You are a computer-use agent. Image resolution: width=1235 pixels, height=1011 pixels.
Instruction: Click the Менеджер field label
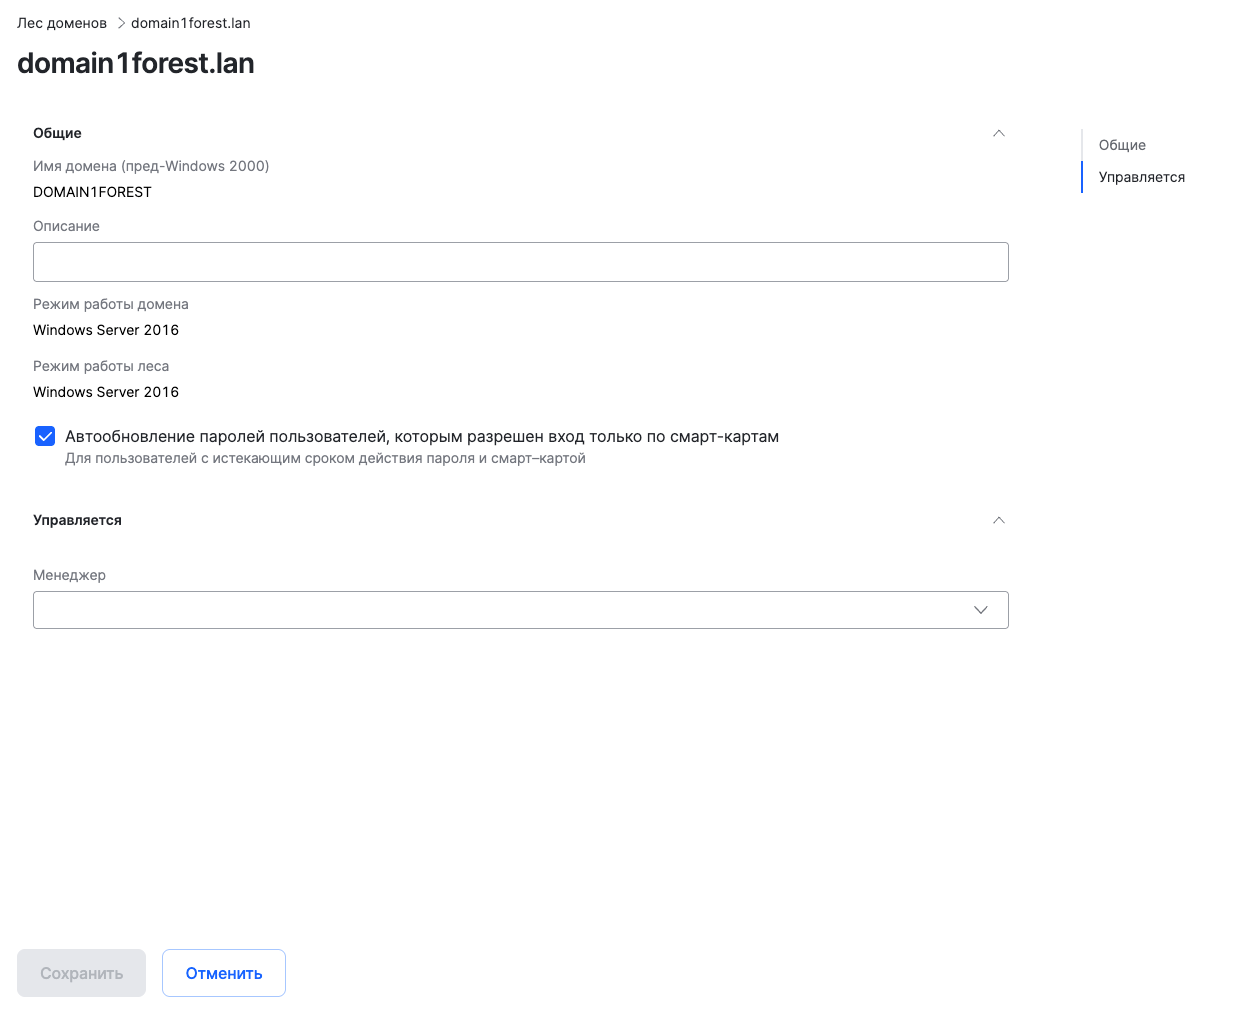click(69, 575)
